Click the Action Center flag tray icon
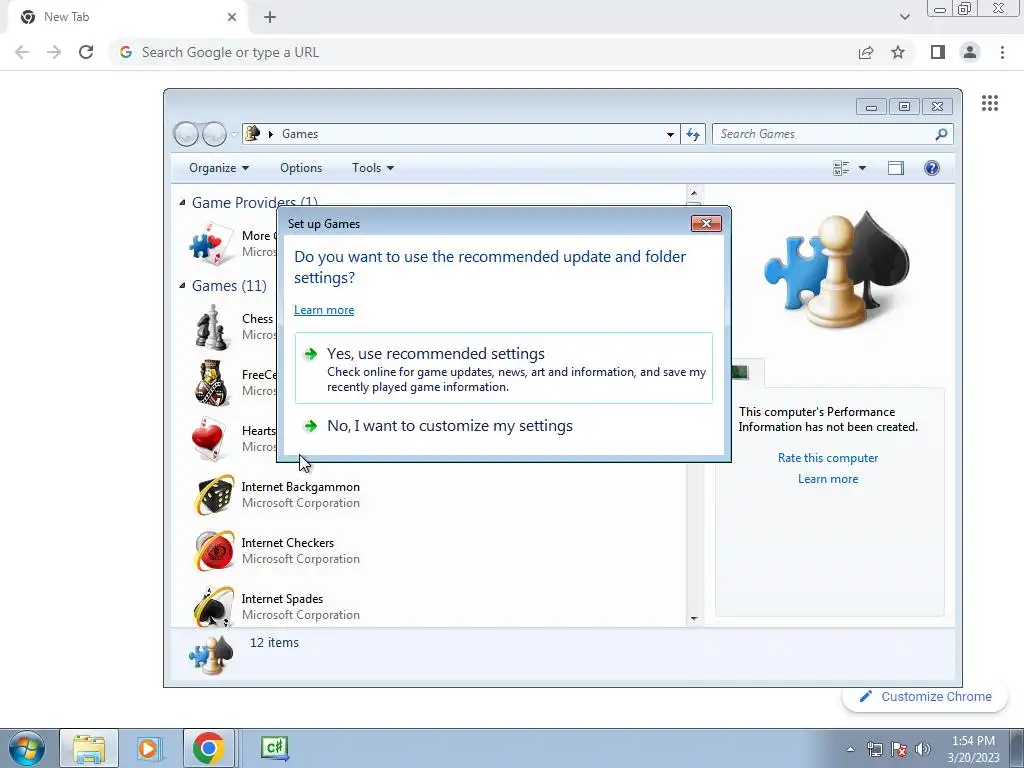1024x768 pixels. pyautogui.click(x=899, y=749)
